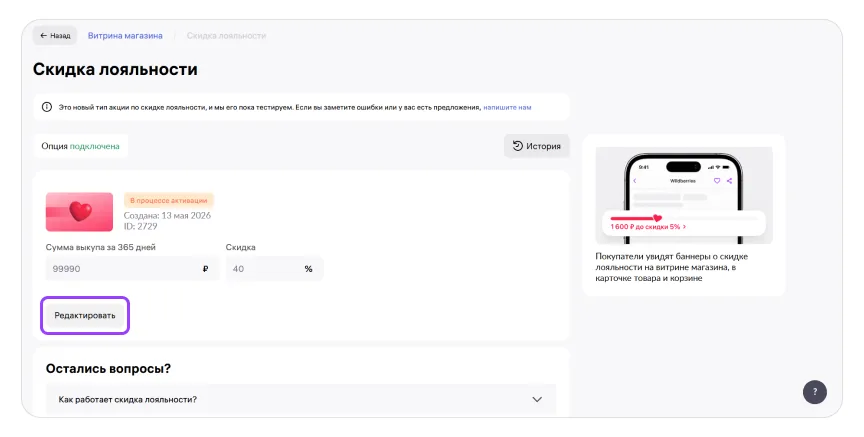Click the Скидка лояльности page title

click(x=115, y=69)
